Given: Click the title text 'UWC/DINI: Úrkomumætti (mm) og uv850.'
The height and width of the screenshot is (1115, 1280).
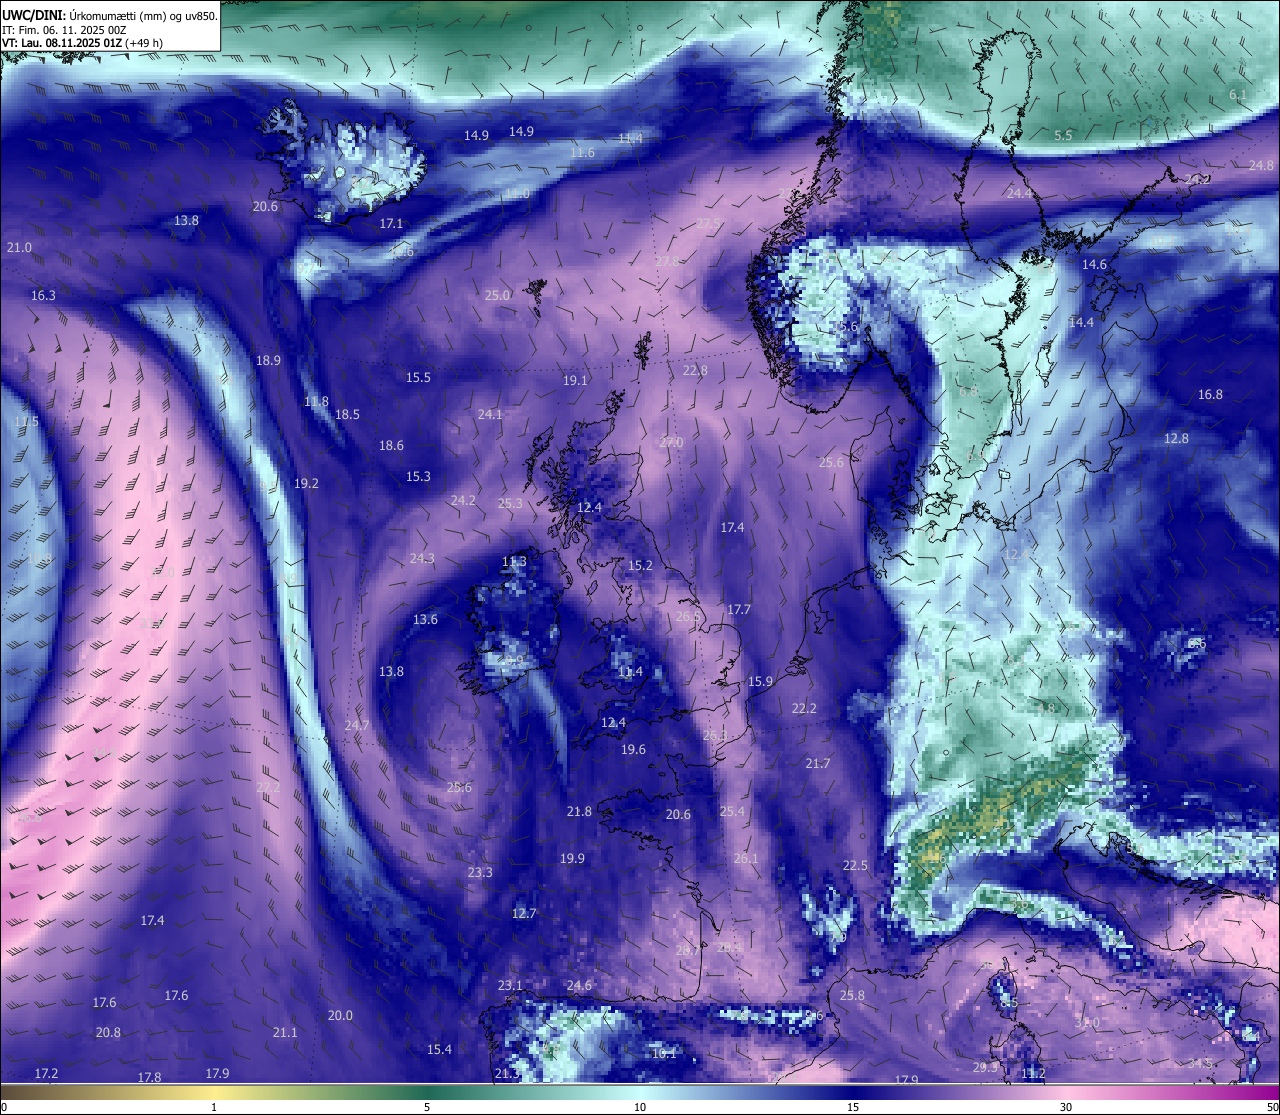Looking at the screenshot, I should click(x=110, y=15).
